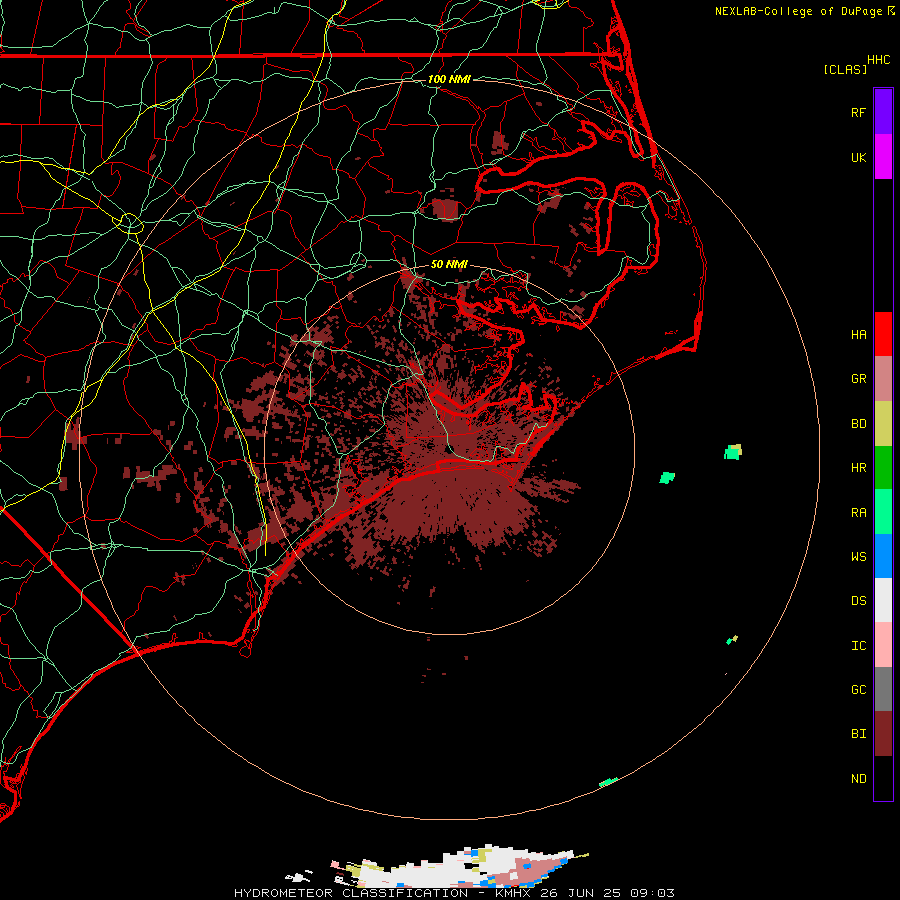Click the RF legend label
900x900 pixels.
858,112
